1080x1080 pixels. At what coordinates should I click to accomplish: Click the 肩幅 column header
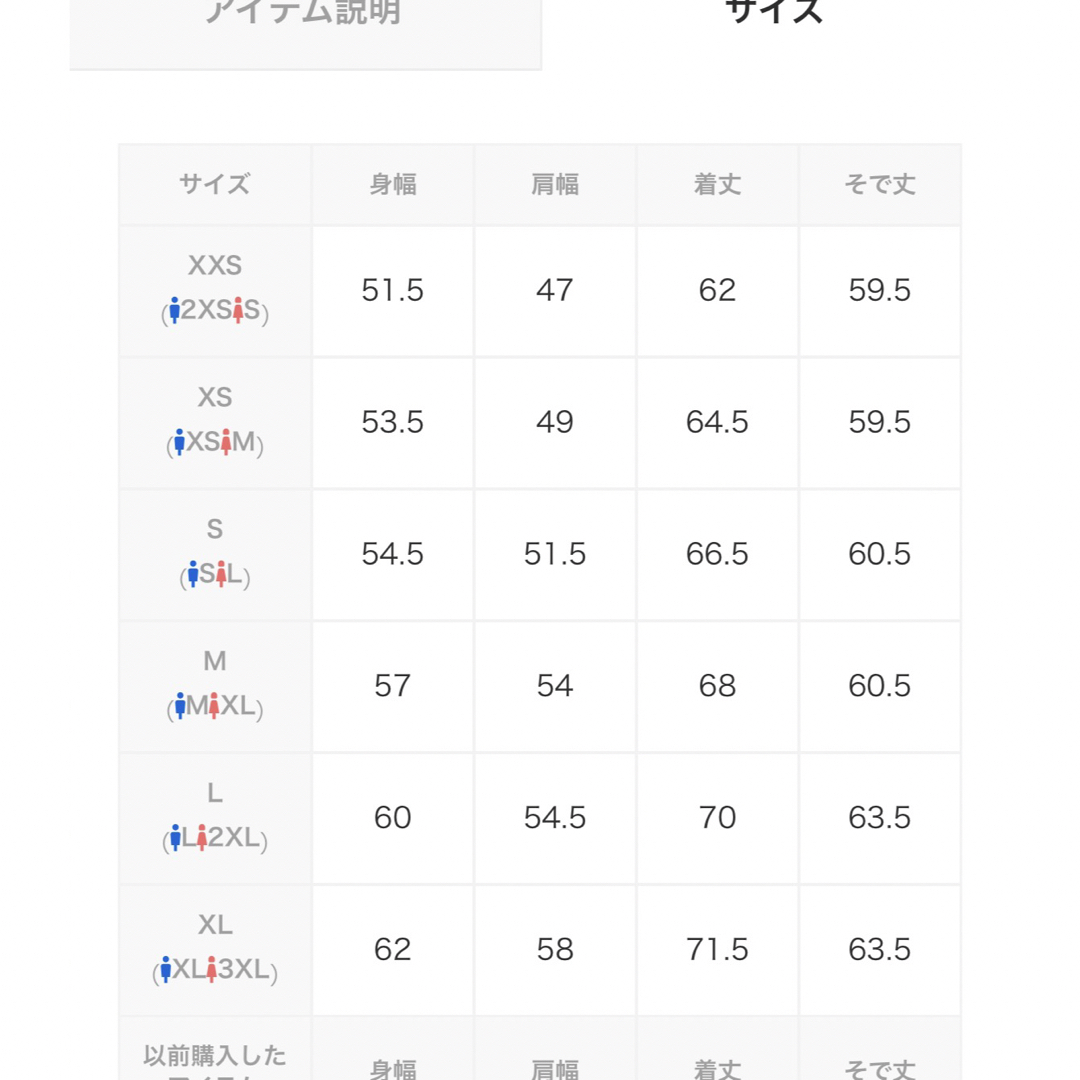pyautogui.click(x=555, y=185)
